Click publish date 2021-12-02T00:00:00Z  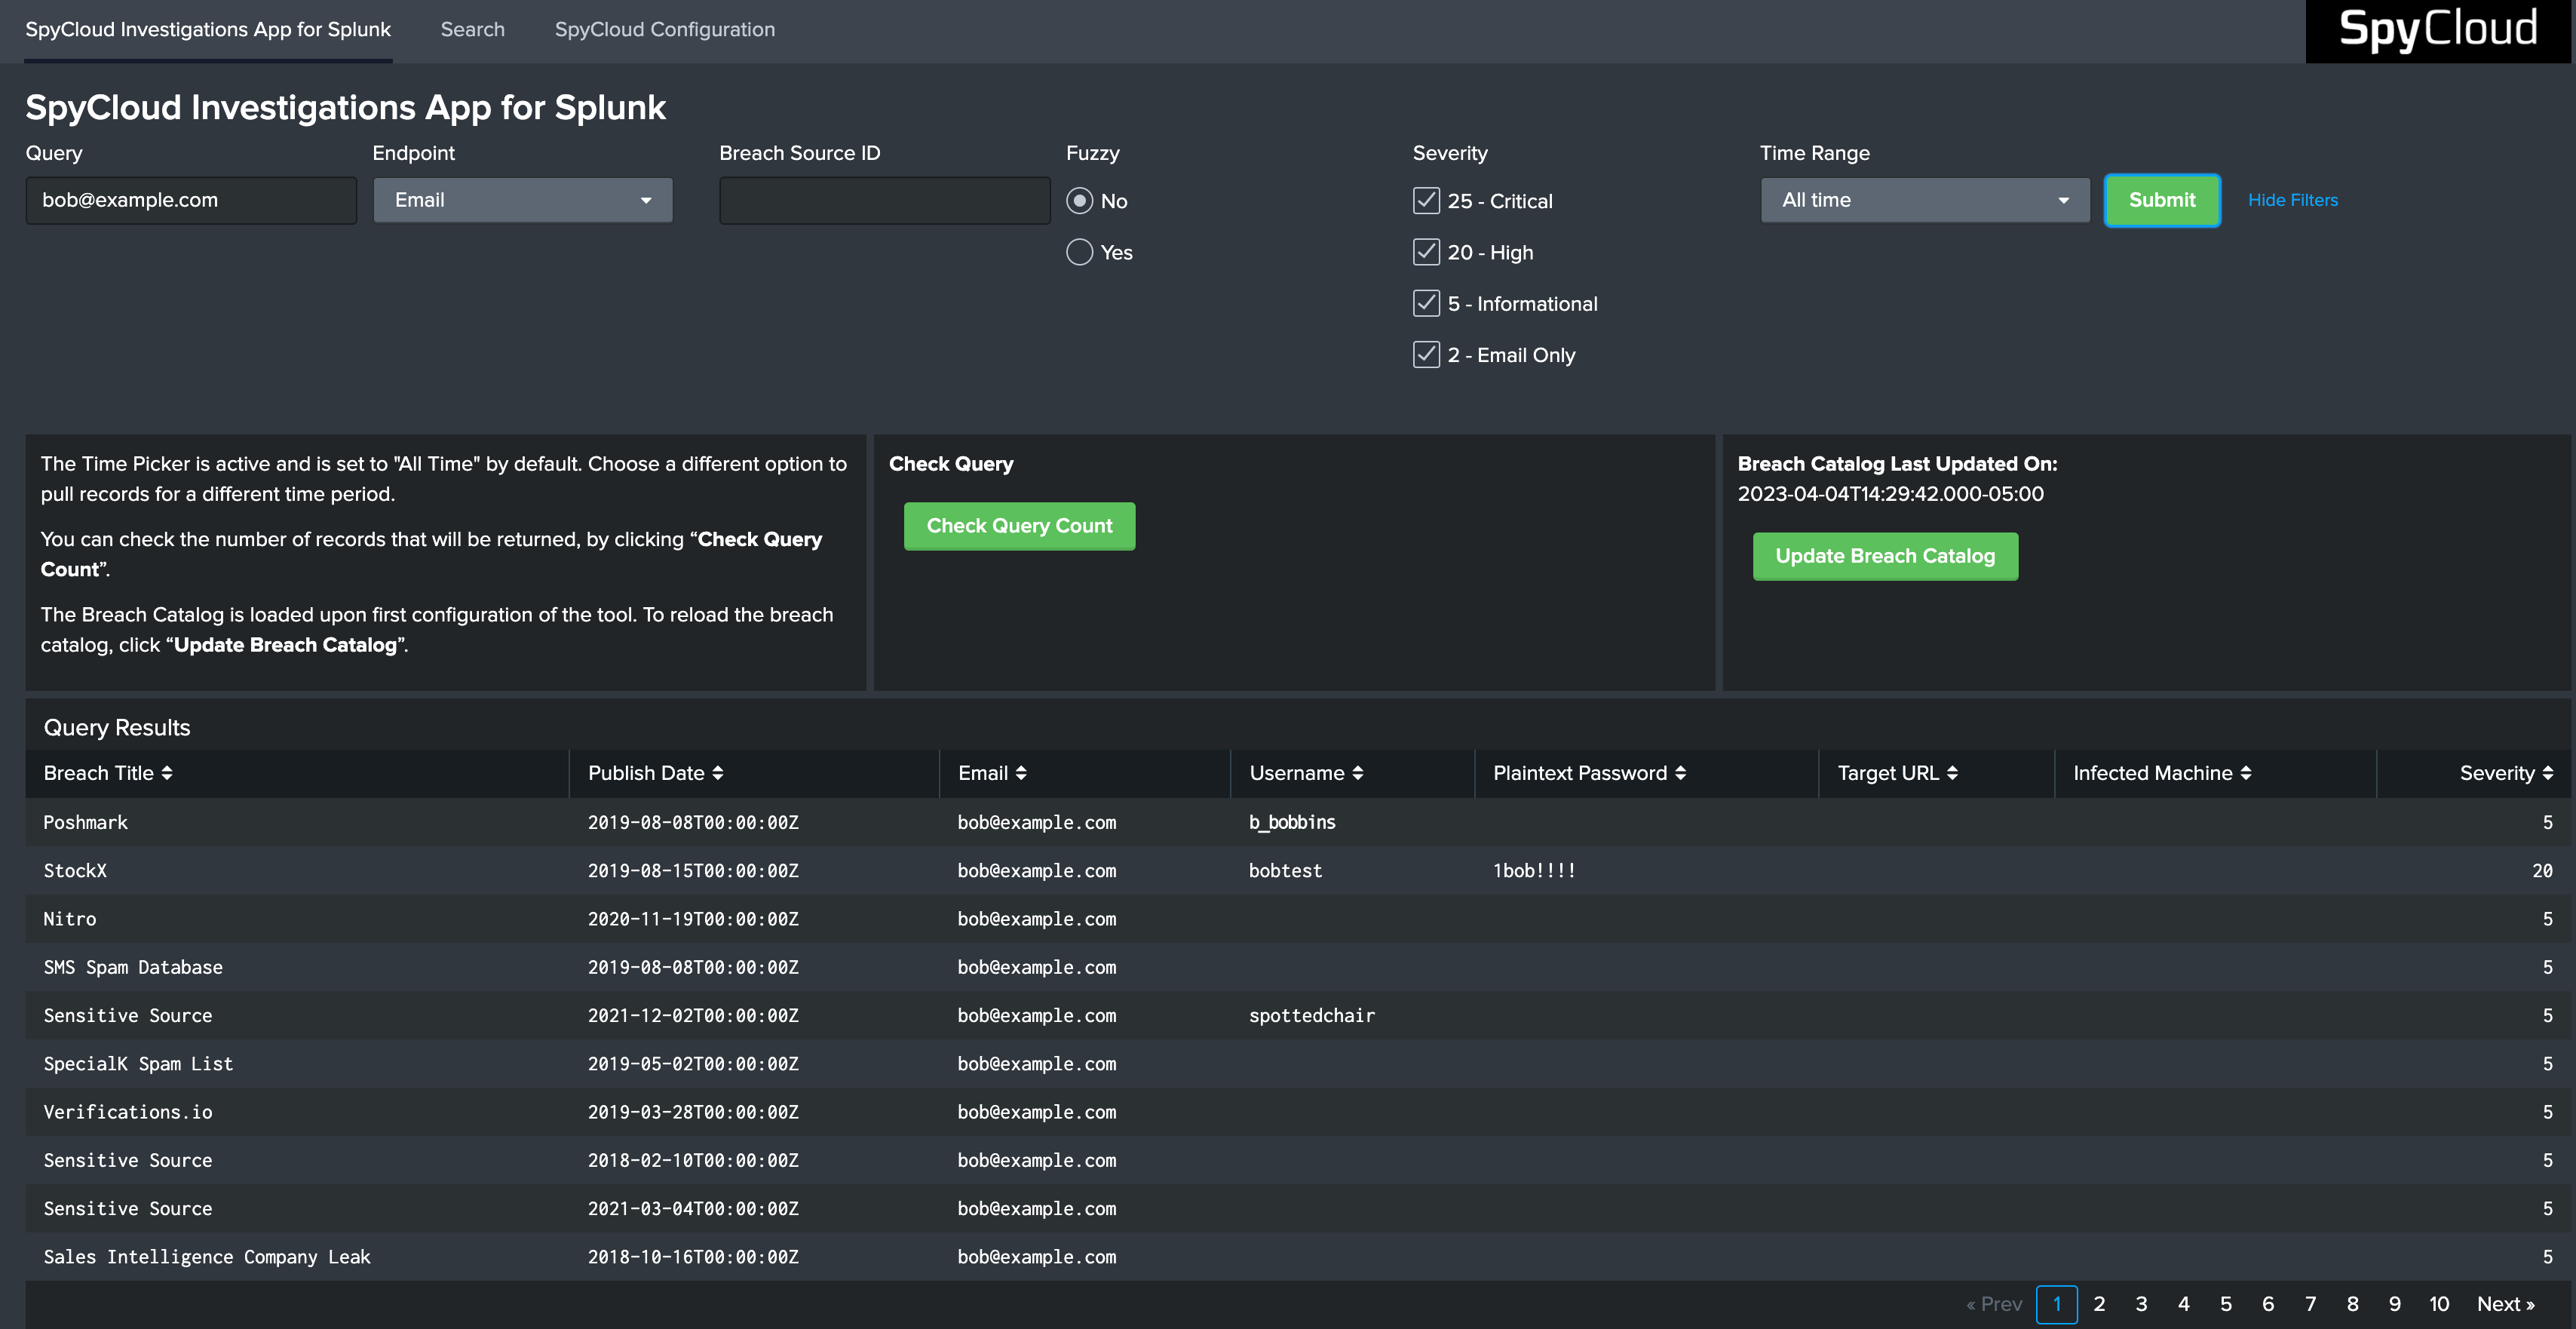693,1015
